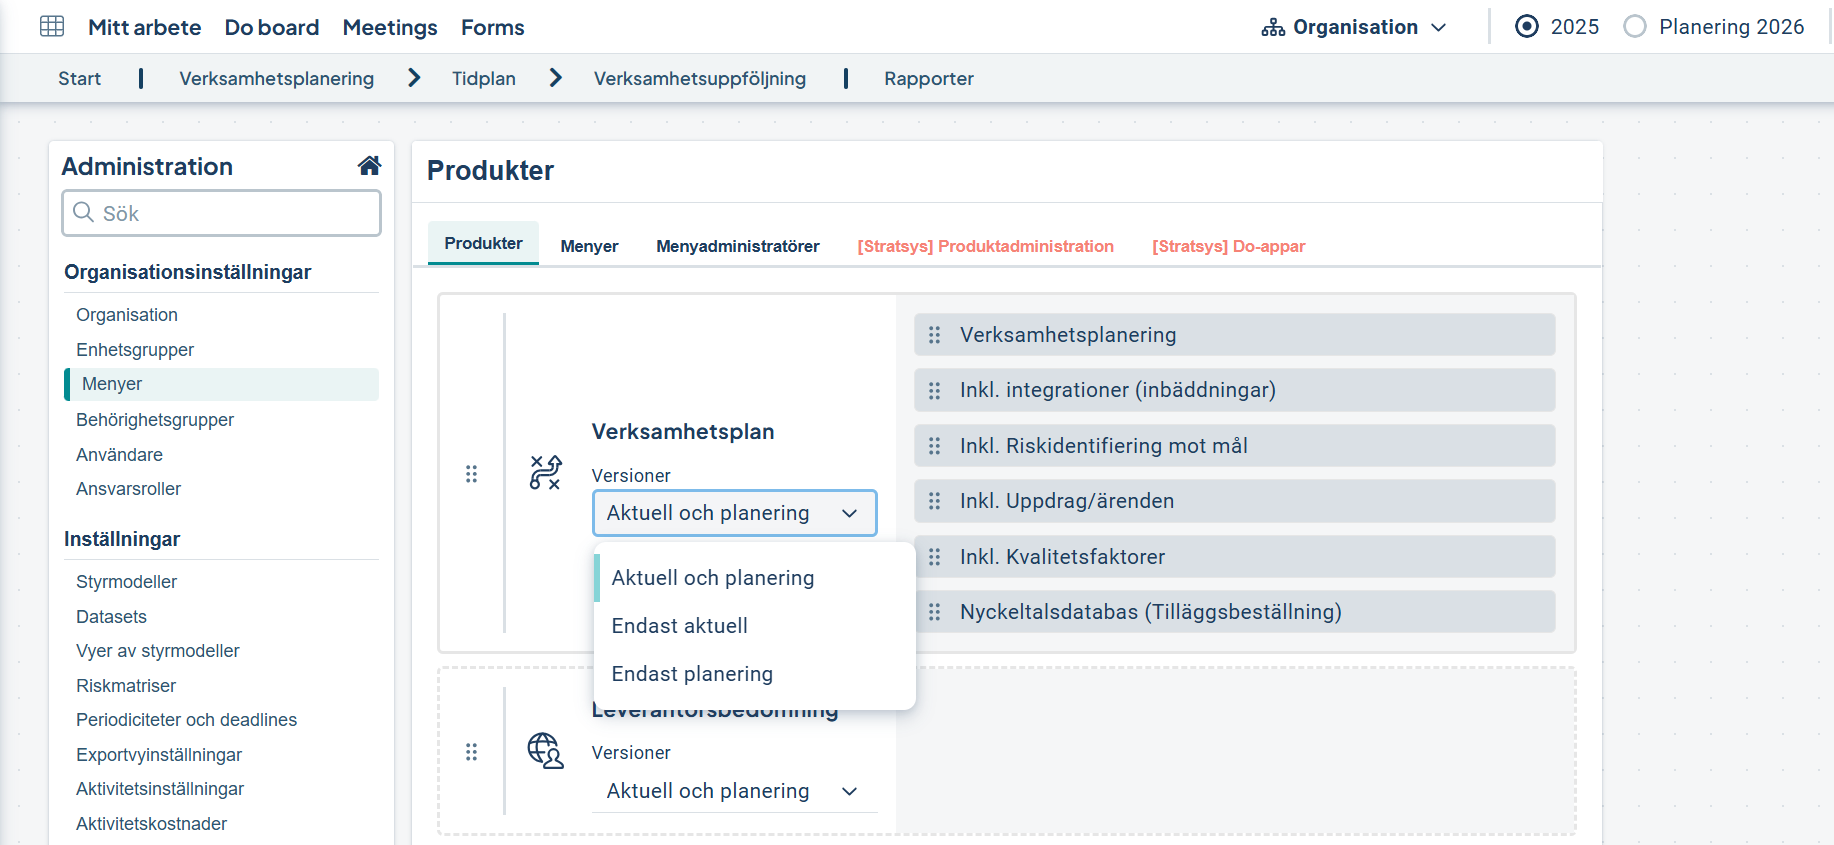Open the Organisation dropdown in header
The width and height of the screenshot is (1834, 845).
pyautogui.click(x=1354, y=27)
